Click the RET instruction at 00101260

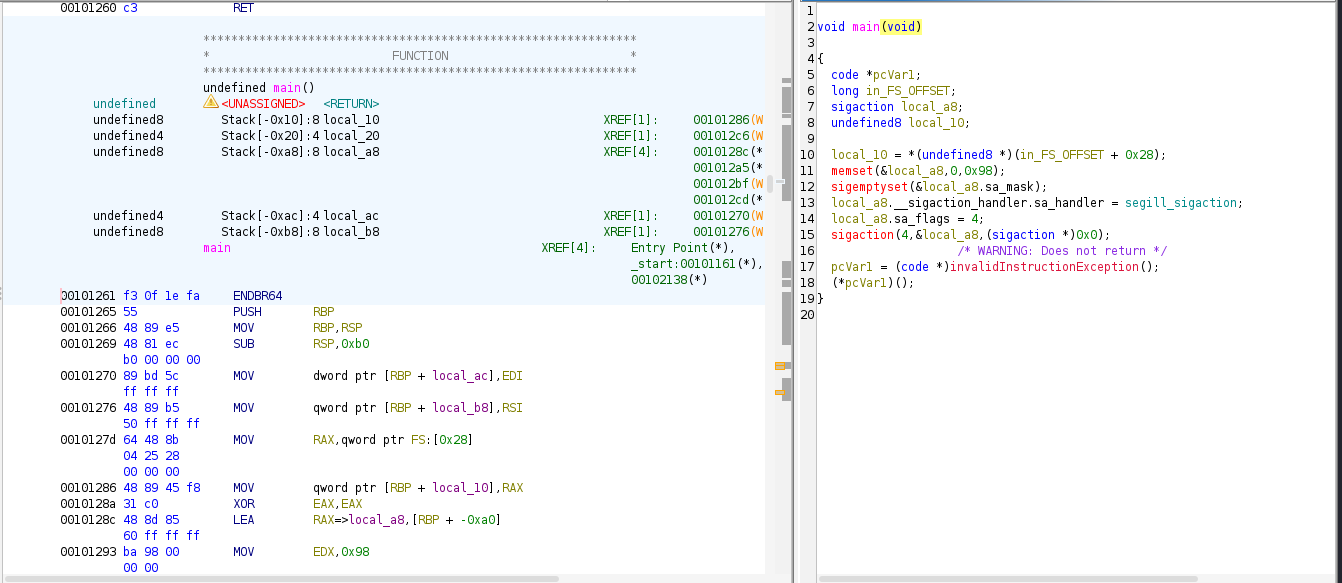click(243, 8)
